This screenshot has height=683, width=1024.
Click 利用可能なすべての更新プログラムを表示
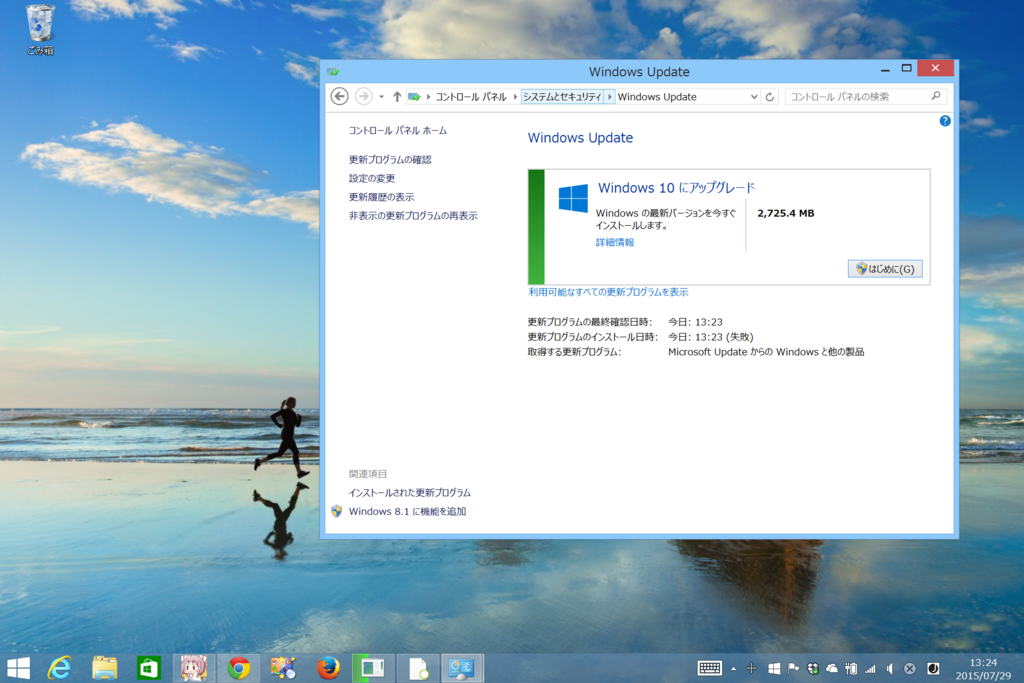[608, 292]
